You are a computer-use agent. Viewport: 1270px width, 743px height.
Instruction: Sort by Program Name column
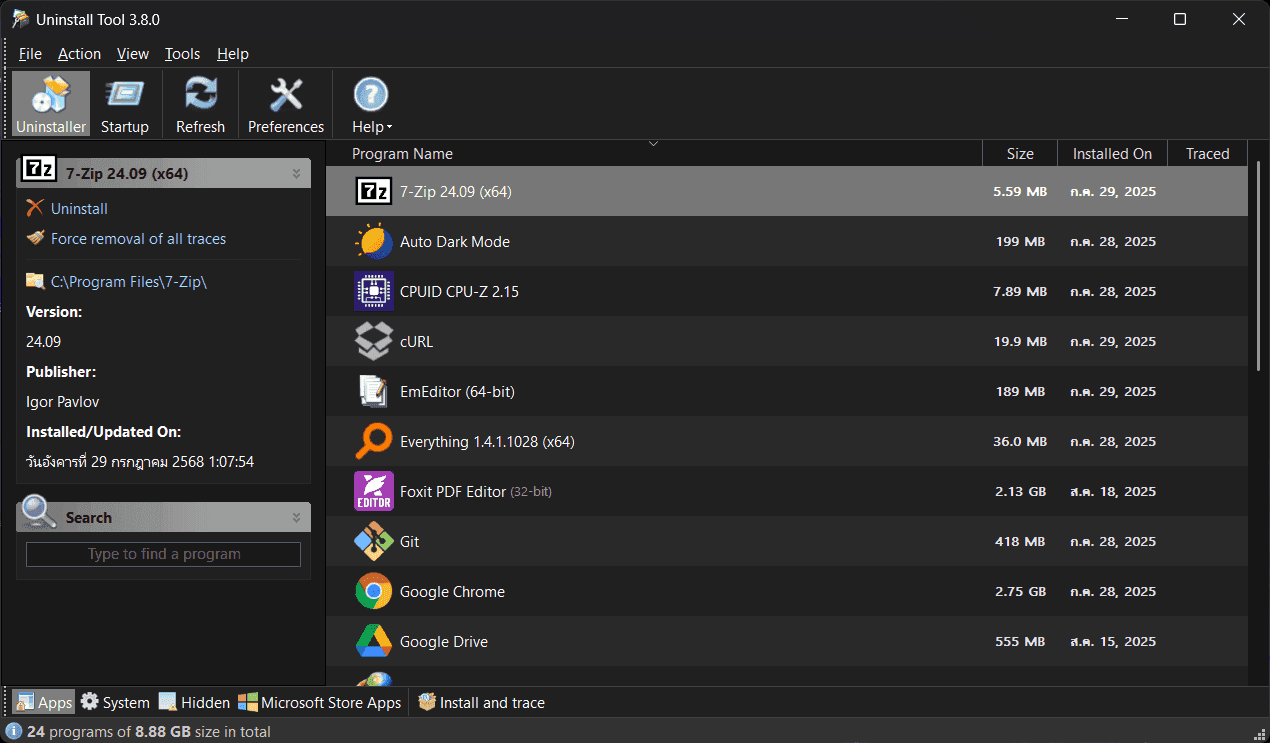pyautogui.click(x=653, y=153)
